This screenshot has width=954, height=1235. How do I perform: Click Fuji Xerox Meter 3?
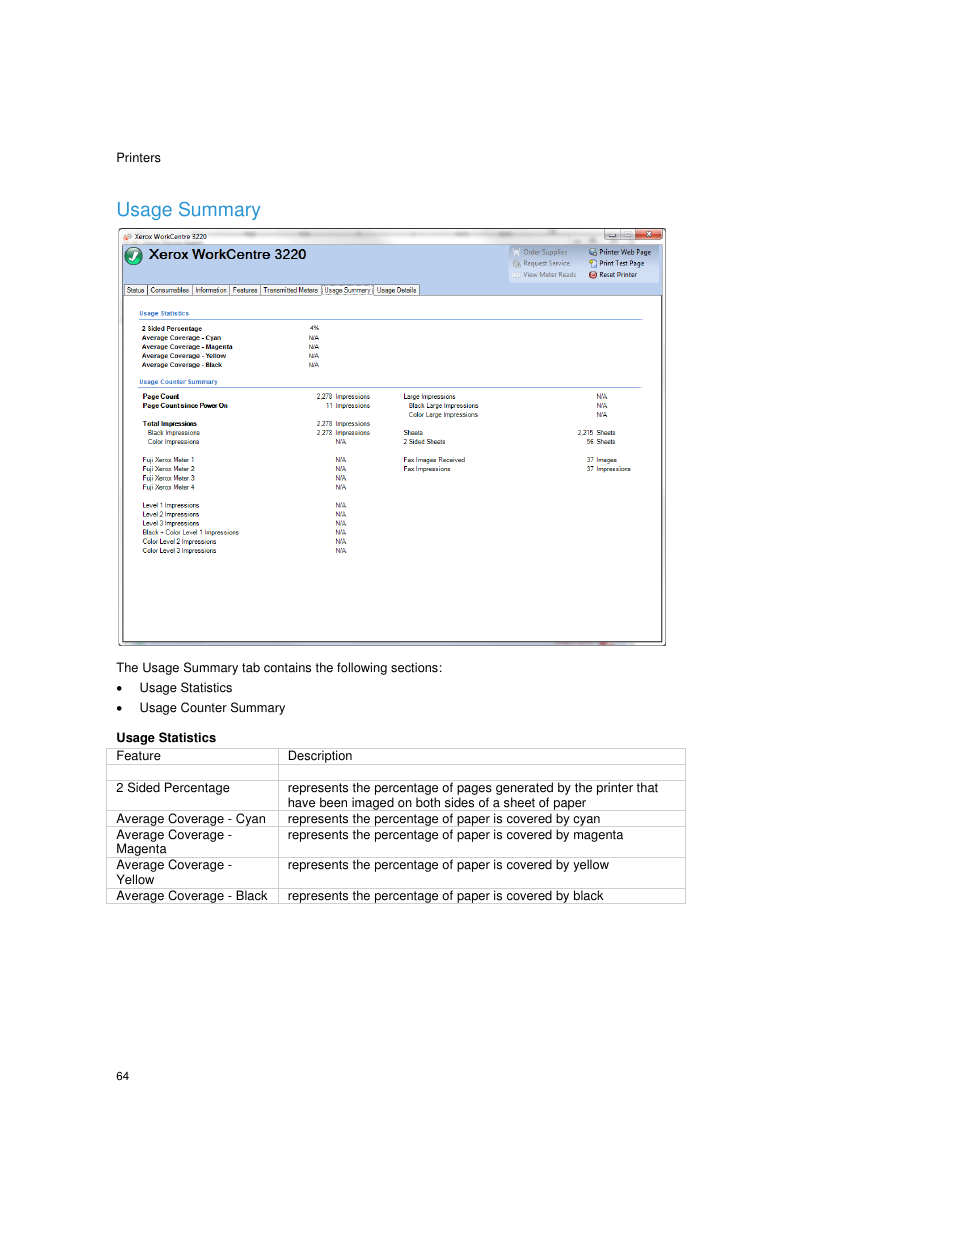pyautogui.click(x=168, y=478)
